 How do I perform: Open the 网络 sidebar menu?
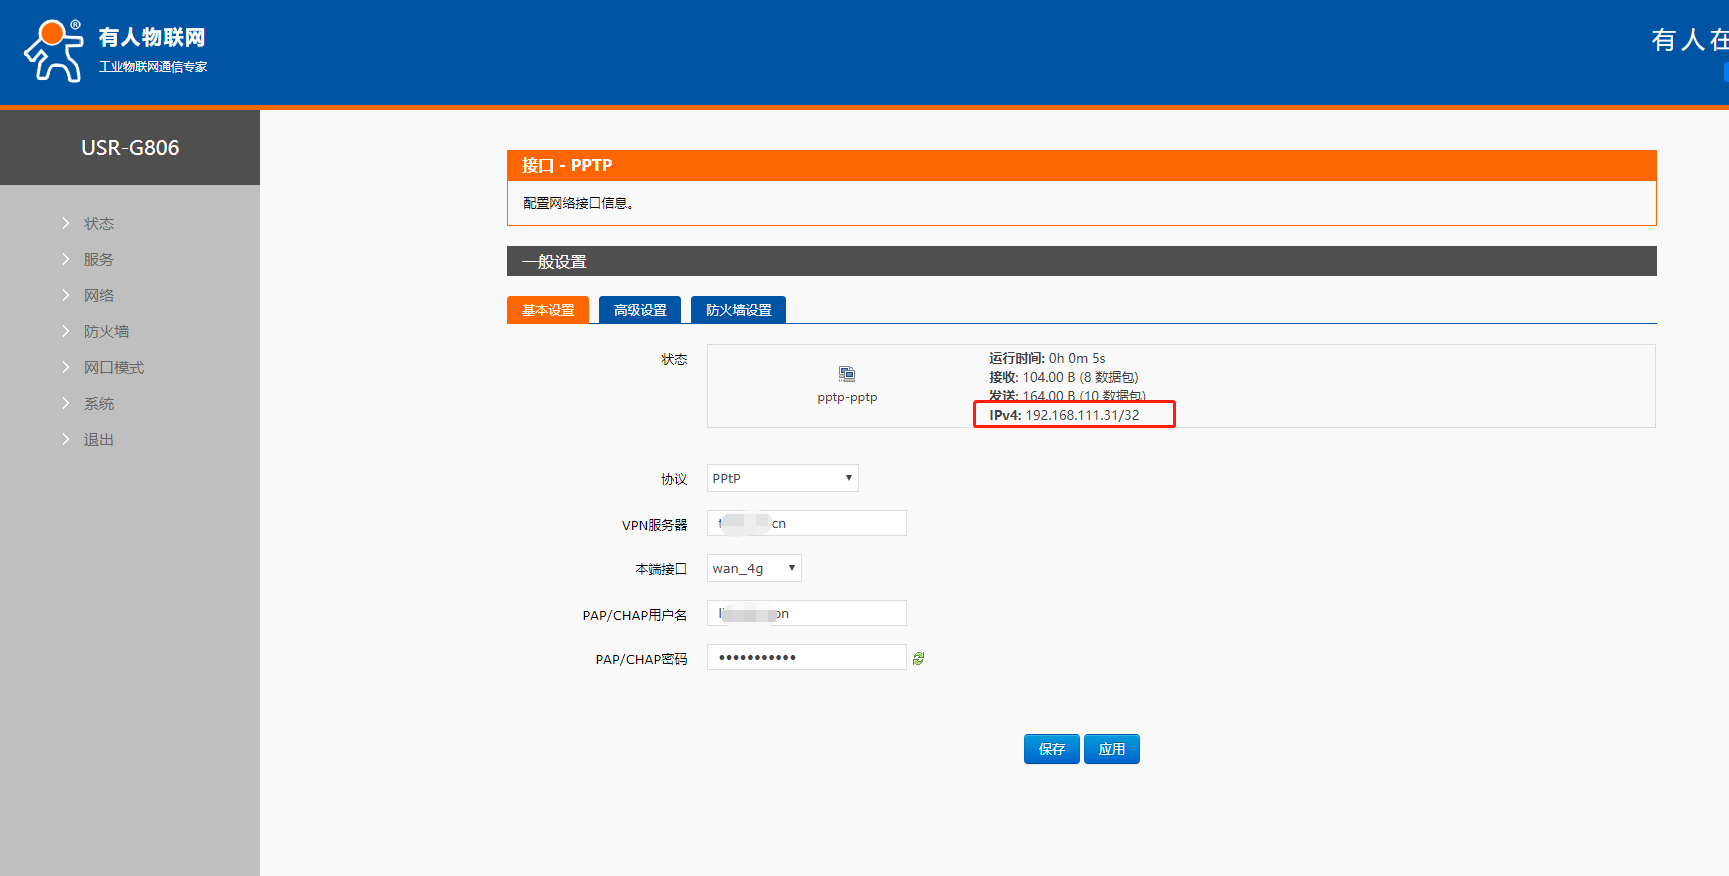coord(98,295)
